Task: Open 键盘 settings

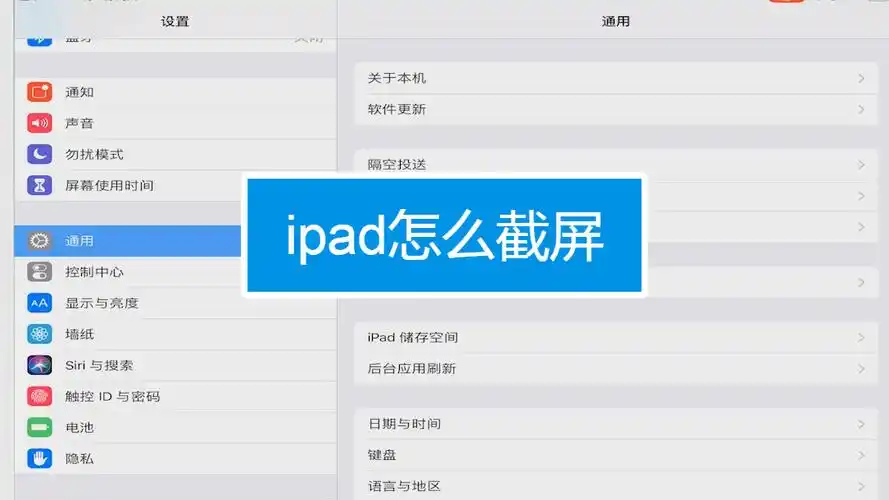Action: pos(616,455)
